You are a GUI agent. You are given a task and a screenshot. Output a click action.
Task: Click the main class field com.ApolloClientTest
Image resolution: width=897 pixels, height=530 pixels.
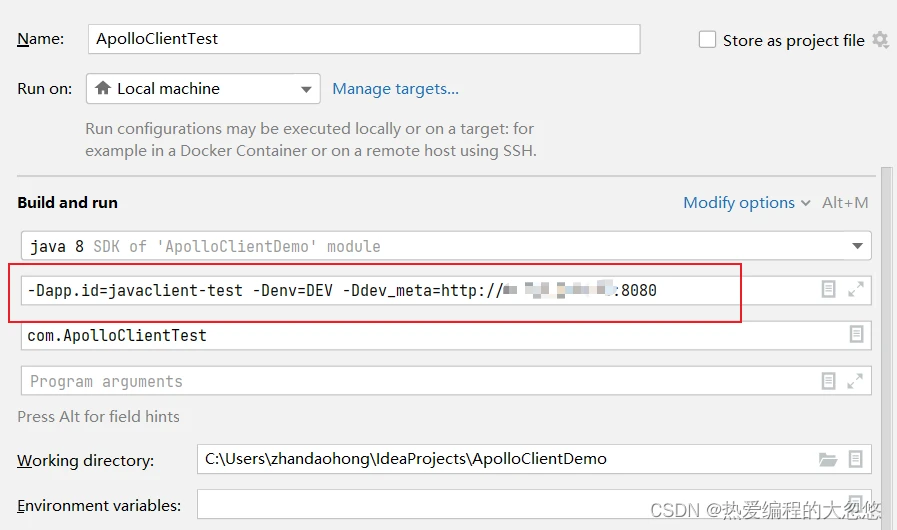click(x=420, y=335)
